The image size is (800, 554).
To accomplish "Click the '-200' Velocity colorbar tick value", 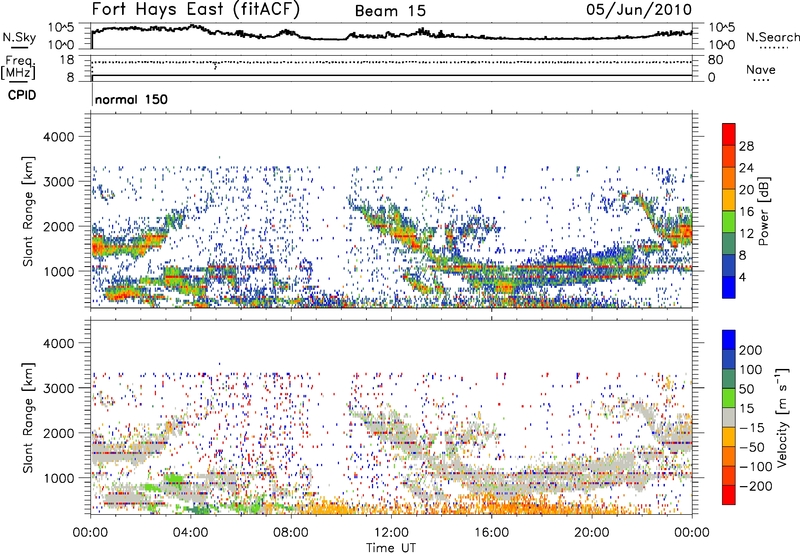I will click(755, 486).
